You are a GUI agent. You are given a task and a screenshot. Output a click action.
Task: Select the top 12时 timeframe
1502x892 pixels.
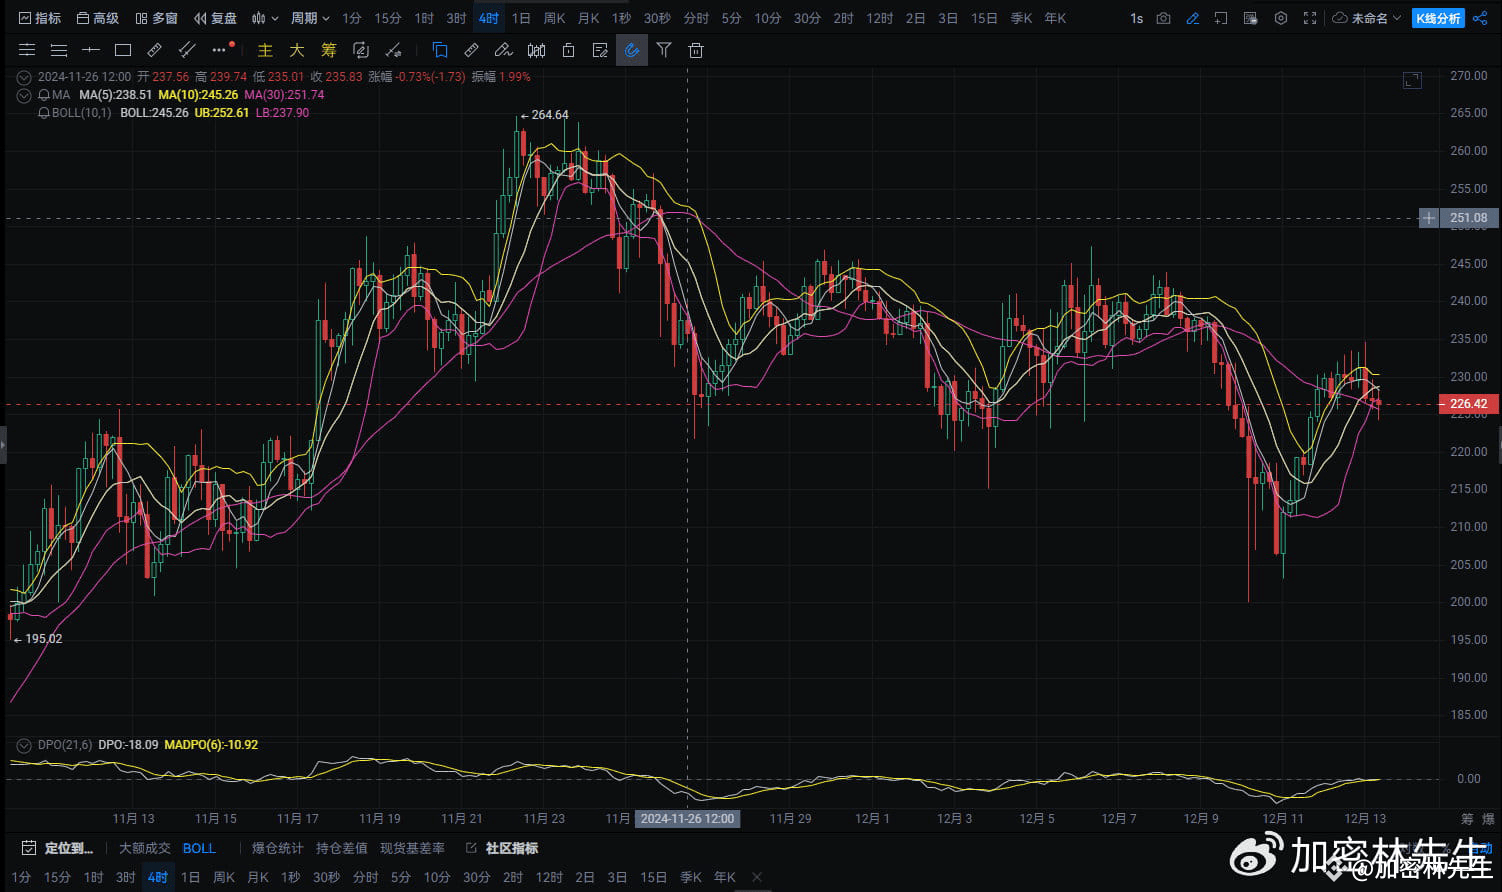tap(880, 18)
